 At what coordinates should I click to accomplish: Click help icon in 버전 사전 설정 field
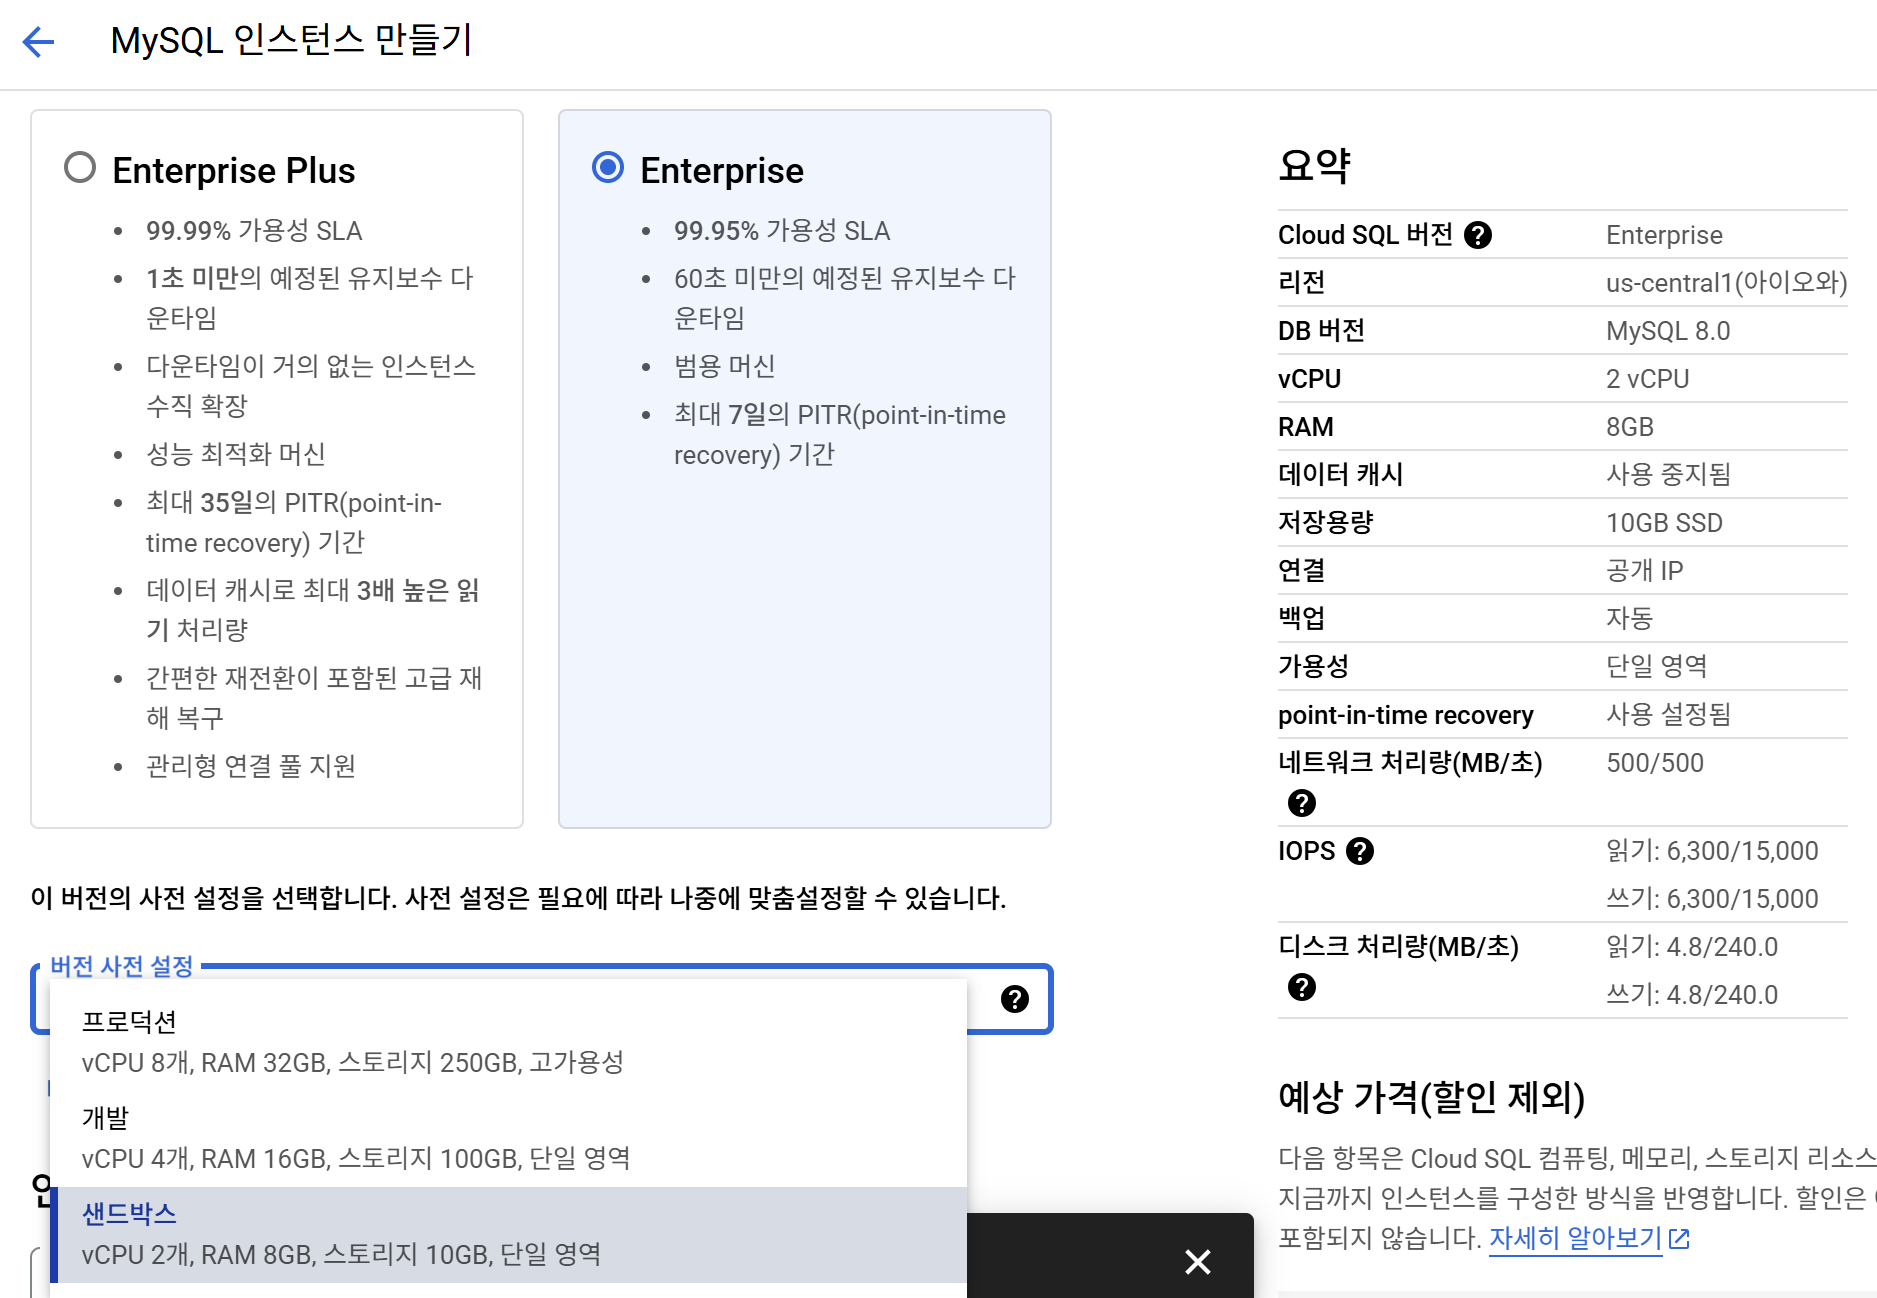(x=1015, y=999)
